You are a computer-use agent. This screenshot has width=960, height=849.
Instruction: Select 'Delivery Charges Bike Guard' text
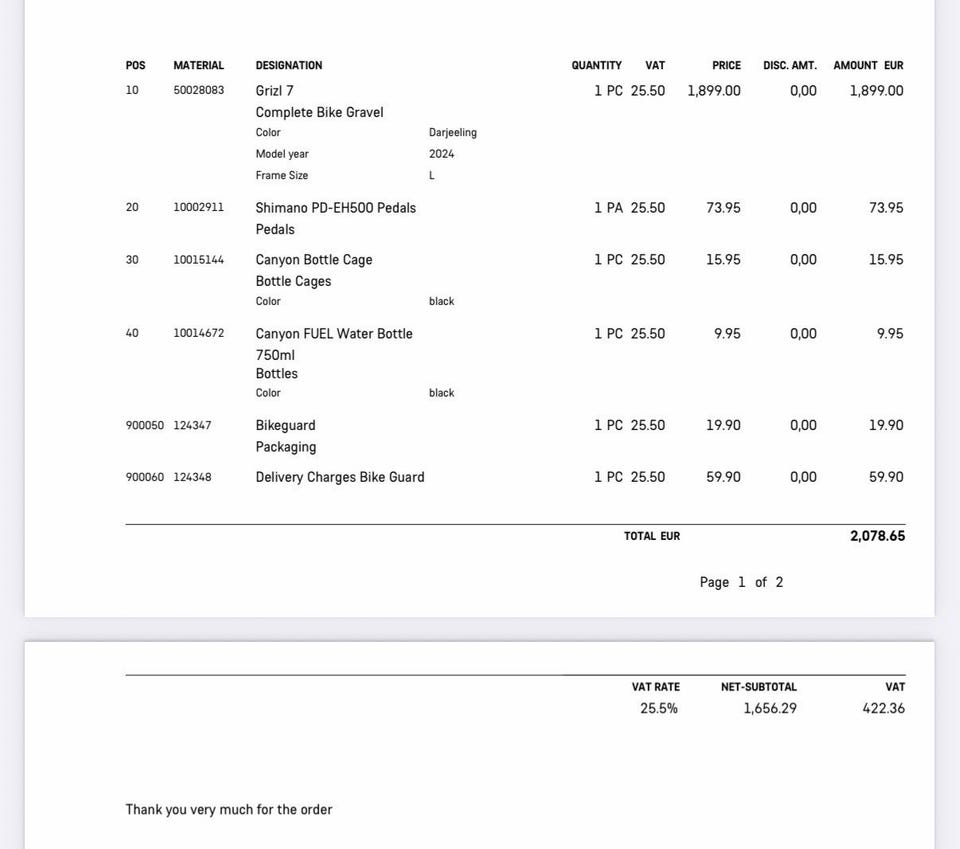340,477
